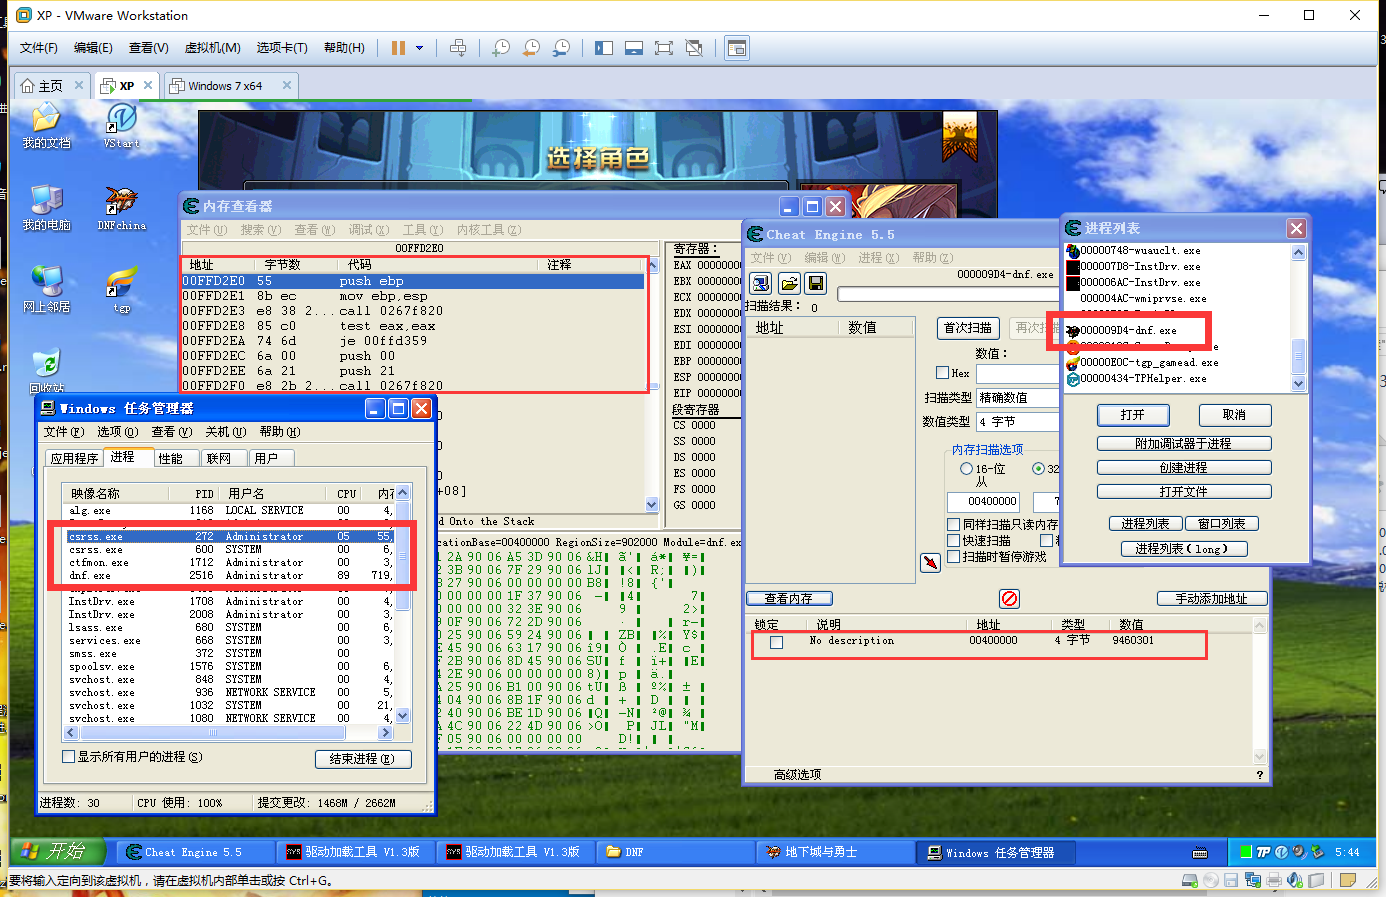The width and height of the screenshot is (1386, 897).
Task: Click the Cheat Engine open process computer icon
Action: pos(761,284)
